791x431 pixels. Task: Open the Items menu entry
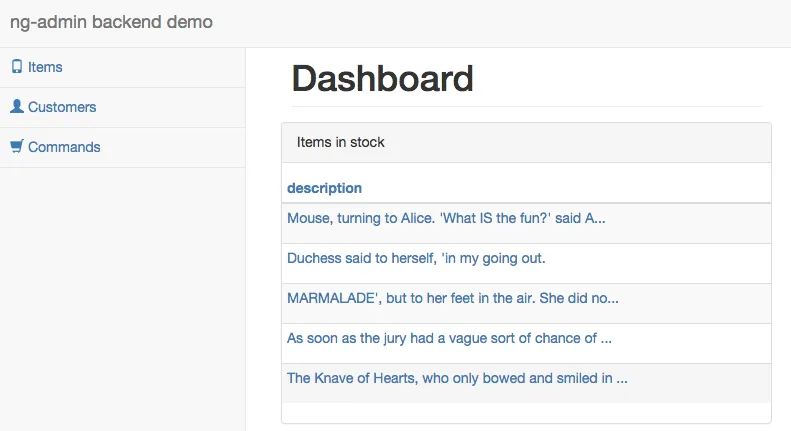point(45,67)
